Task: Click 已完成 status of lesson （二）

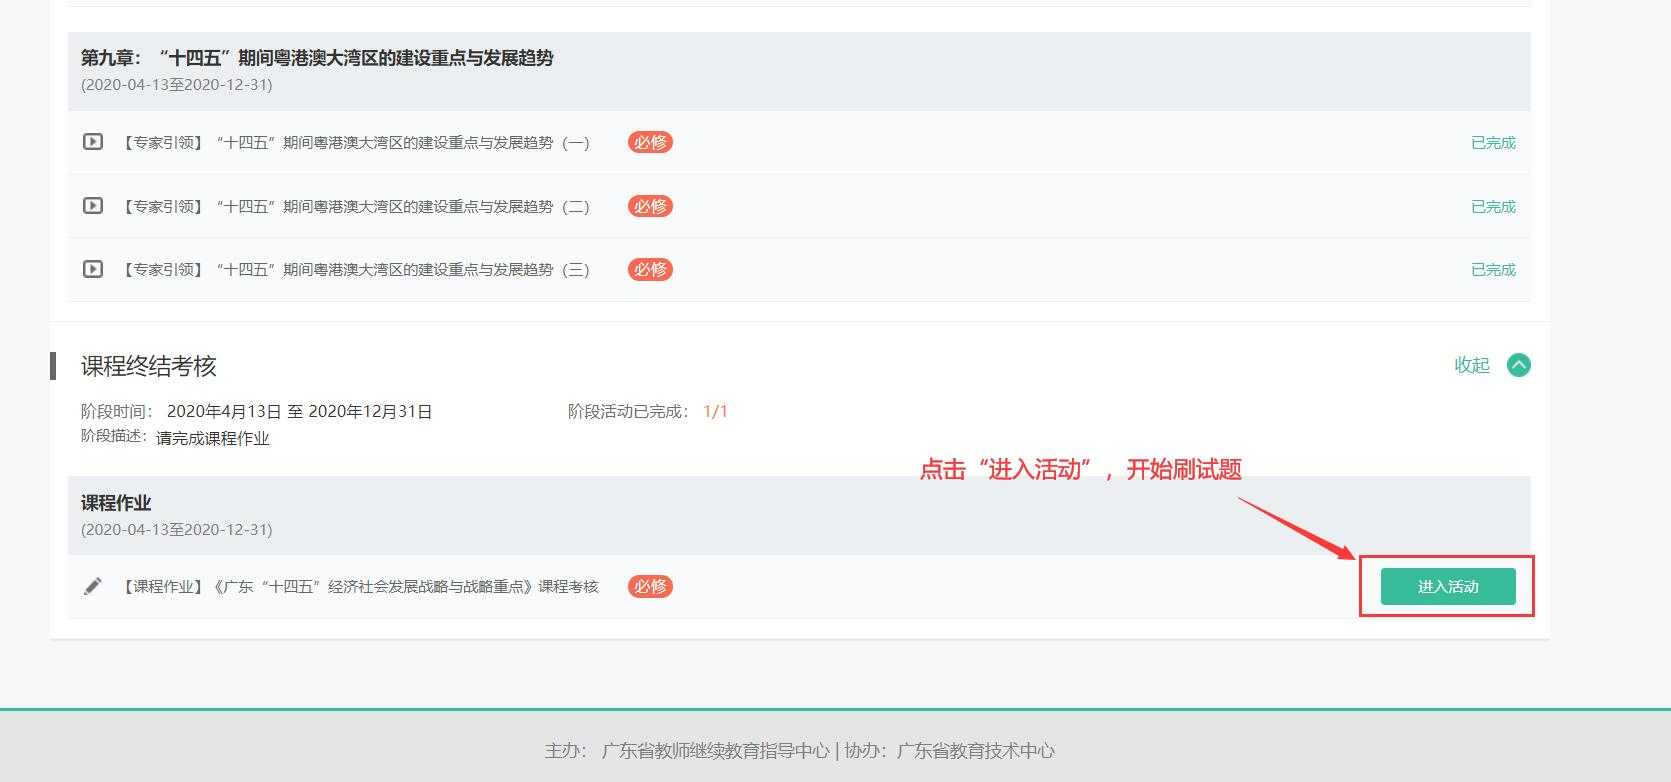Action: [x=1493, y=207]
